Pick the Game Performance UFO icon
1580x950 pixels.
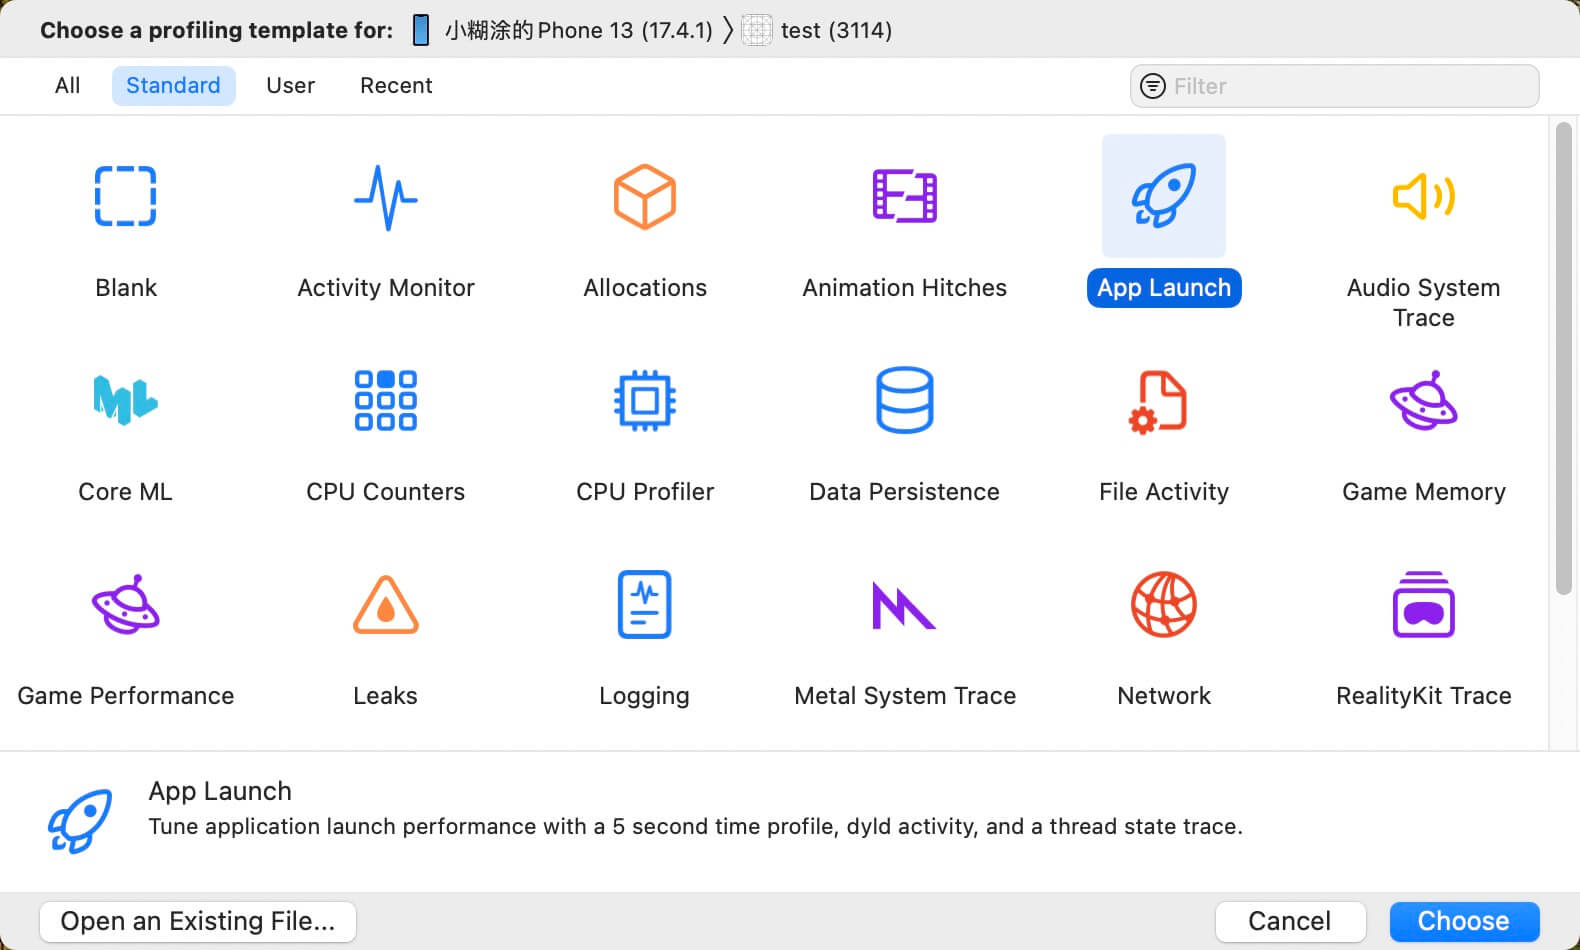tap(125, 604)
